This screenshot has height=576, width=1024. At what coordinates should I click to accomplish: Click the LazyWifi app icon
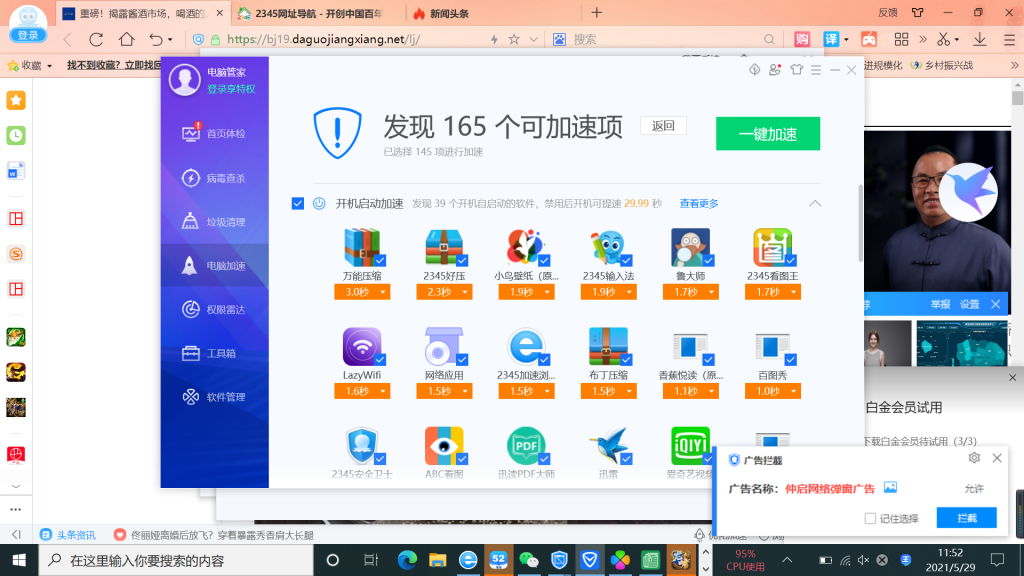(362, 346)
